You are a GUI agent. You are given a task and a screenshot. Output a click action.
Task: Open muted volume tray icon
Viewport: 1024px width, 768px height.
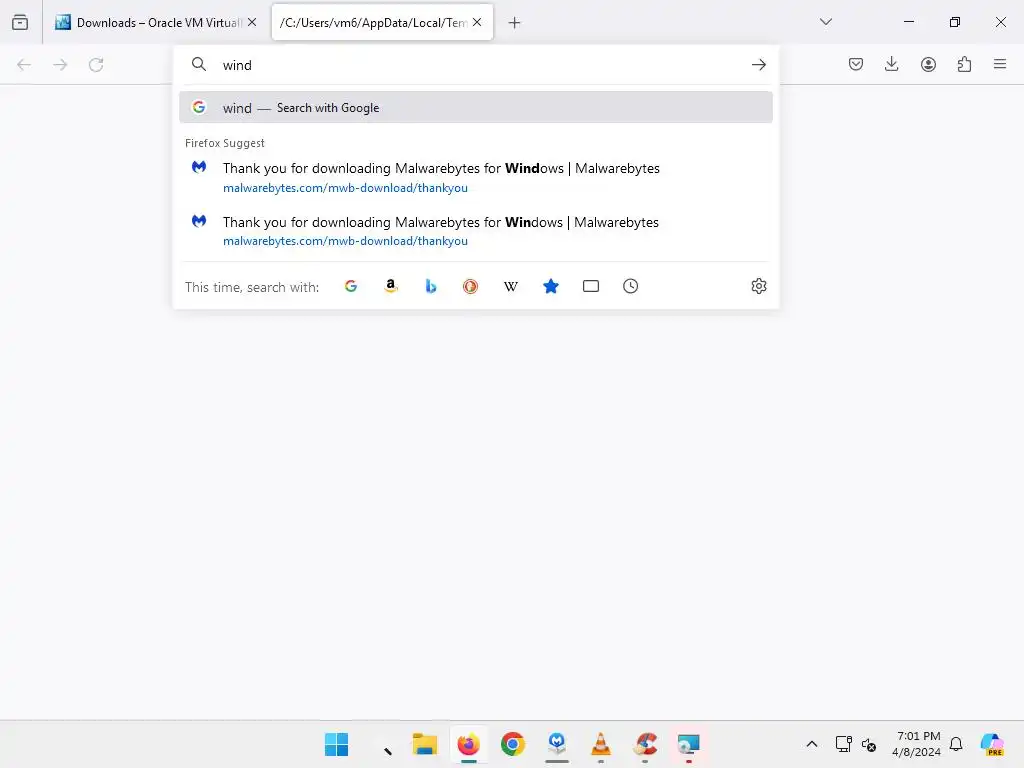[869, 744]
